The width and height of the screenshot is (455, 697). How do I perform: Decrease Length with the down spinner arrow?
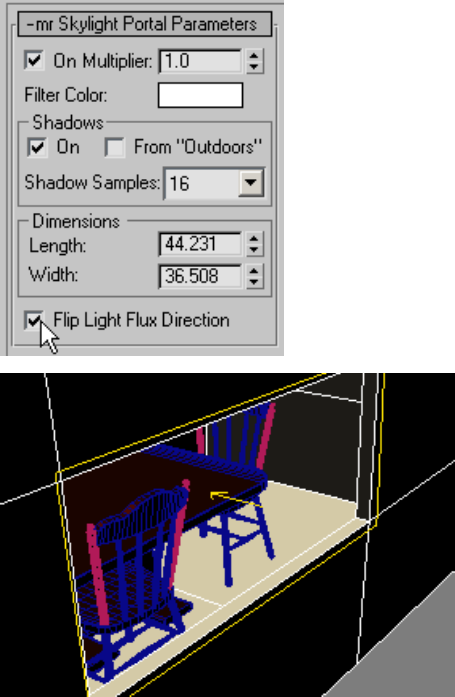(x=254, y=250)
